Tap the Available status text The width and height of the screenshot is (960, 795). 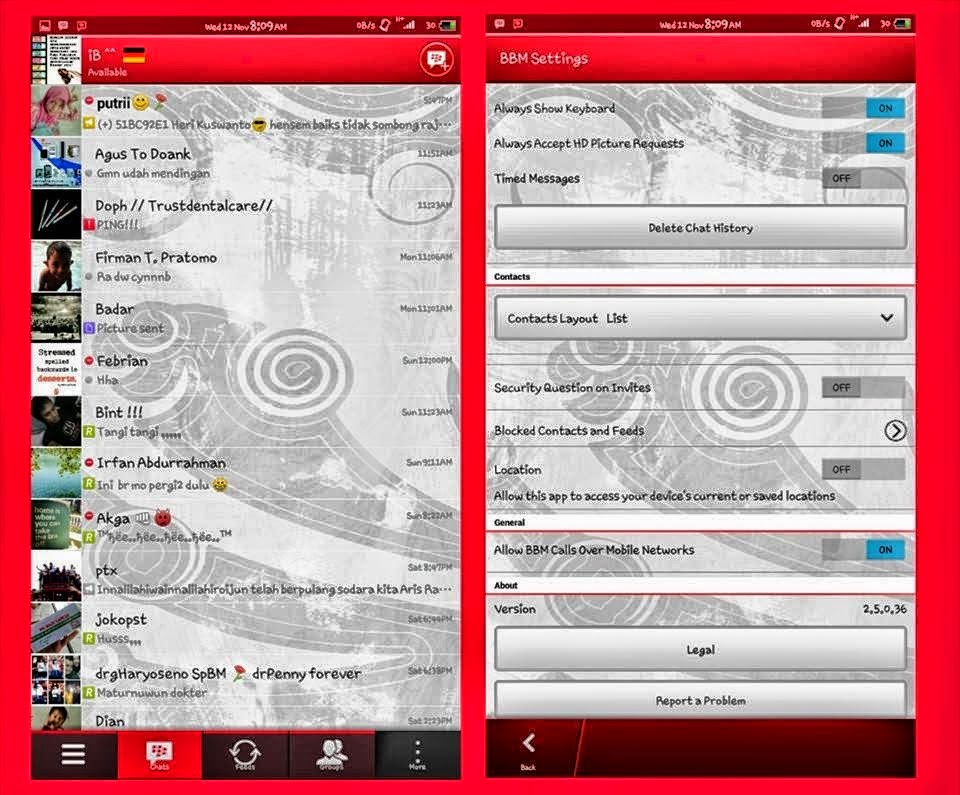pos(107,72)
